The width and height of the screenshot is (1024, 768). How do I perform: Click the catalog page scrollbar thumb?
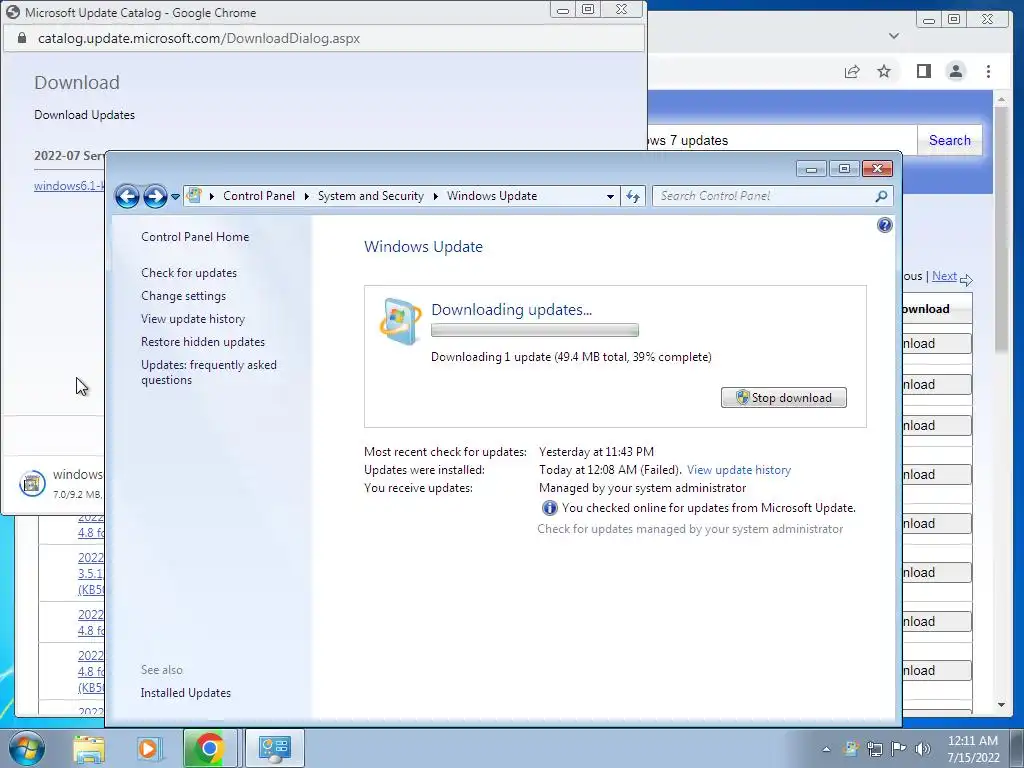point(1001,229)
